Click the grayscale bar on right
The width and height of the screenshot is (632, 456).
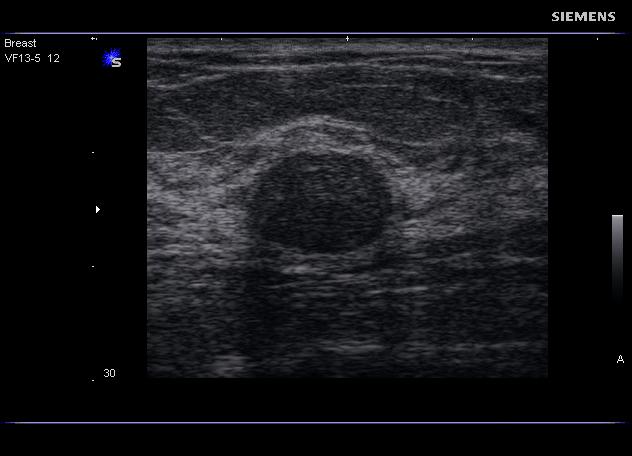point(617,257)
